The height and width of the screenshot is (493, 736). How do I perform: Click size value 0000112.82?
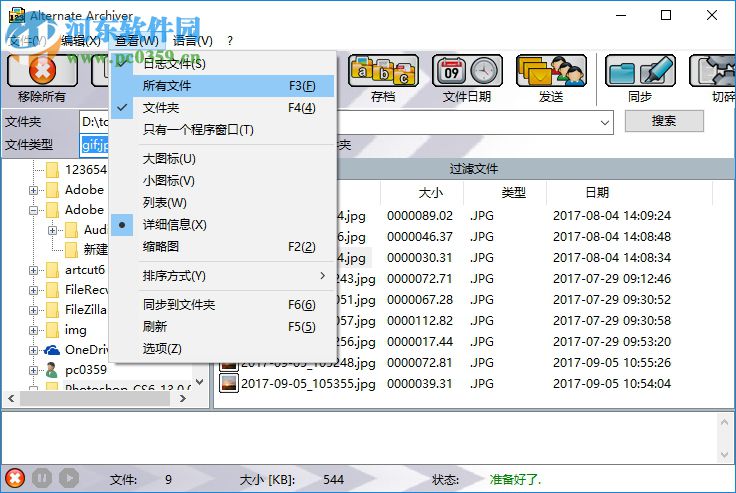point(420,321)
